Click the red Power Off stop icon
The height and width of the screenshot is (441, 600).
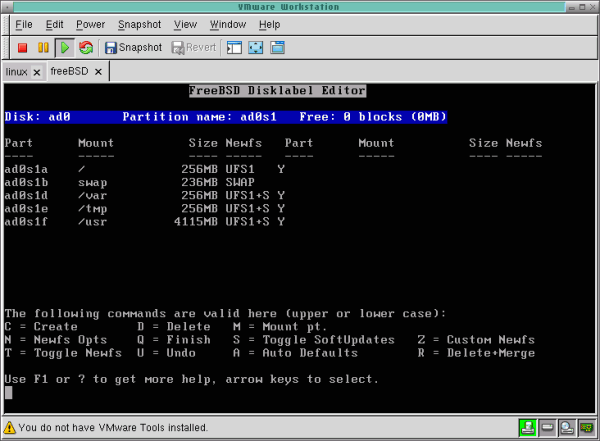tap(23, 48)
